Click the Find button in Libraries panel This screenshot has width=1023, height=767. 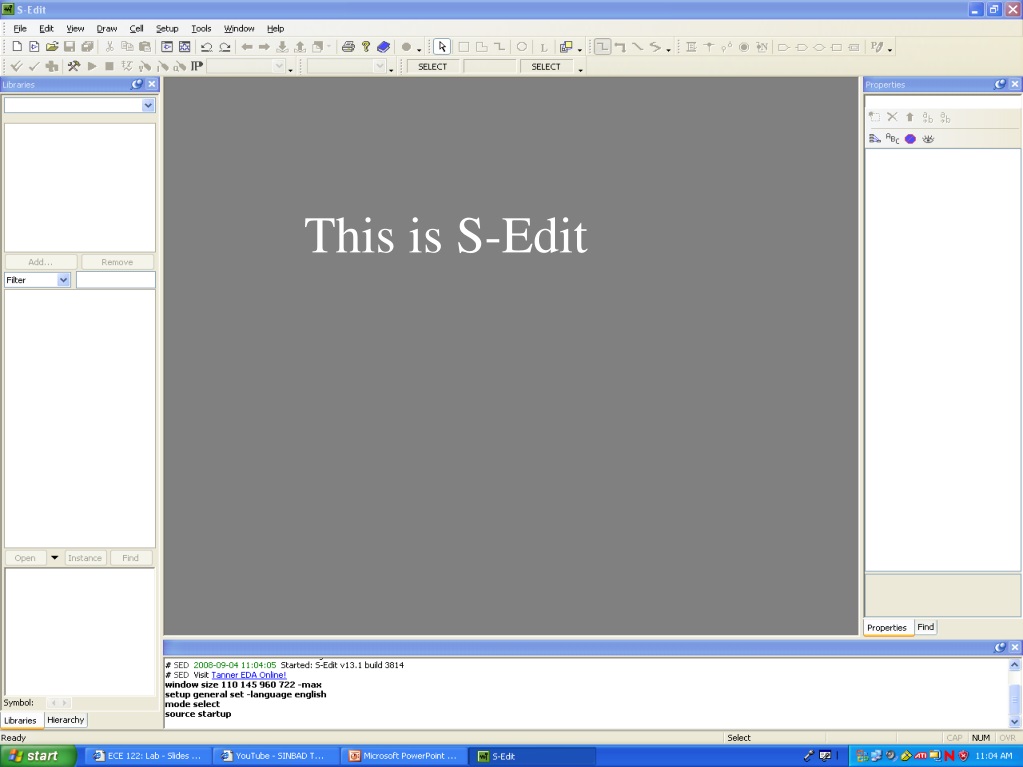pos(130,558)
